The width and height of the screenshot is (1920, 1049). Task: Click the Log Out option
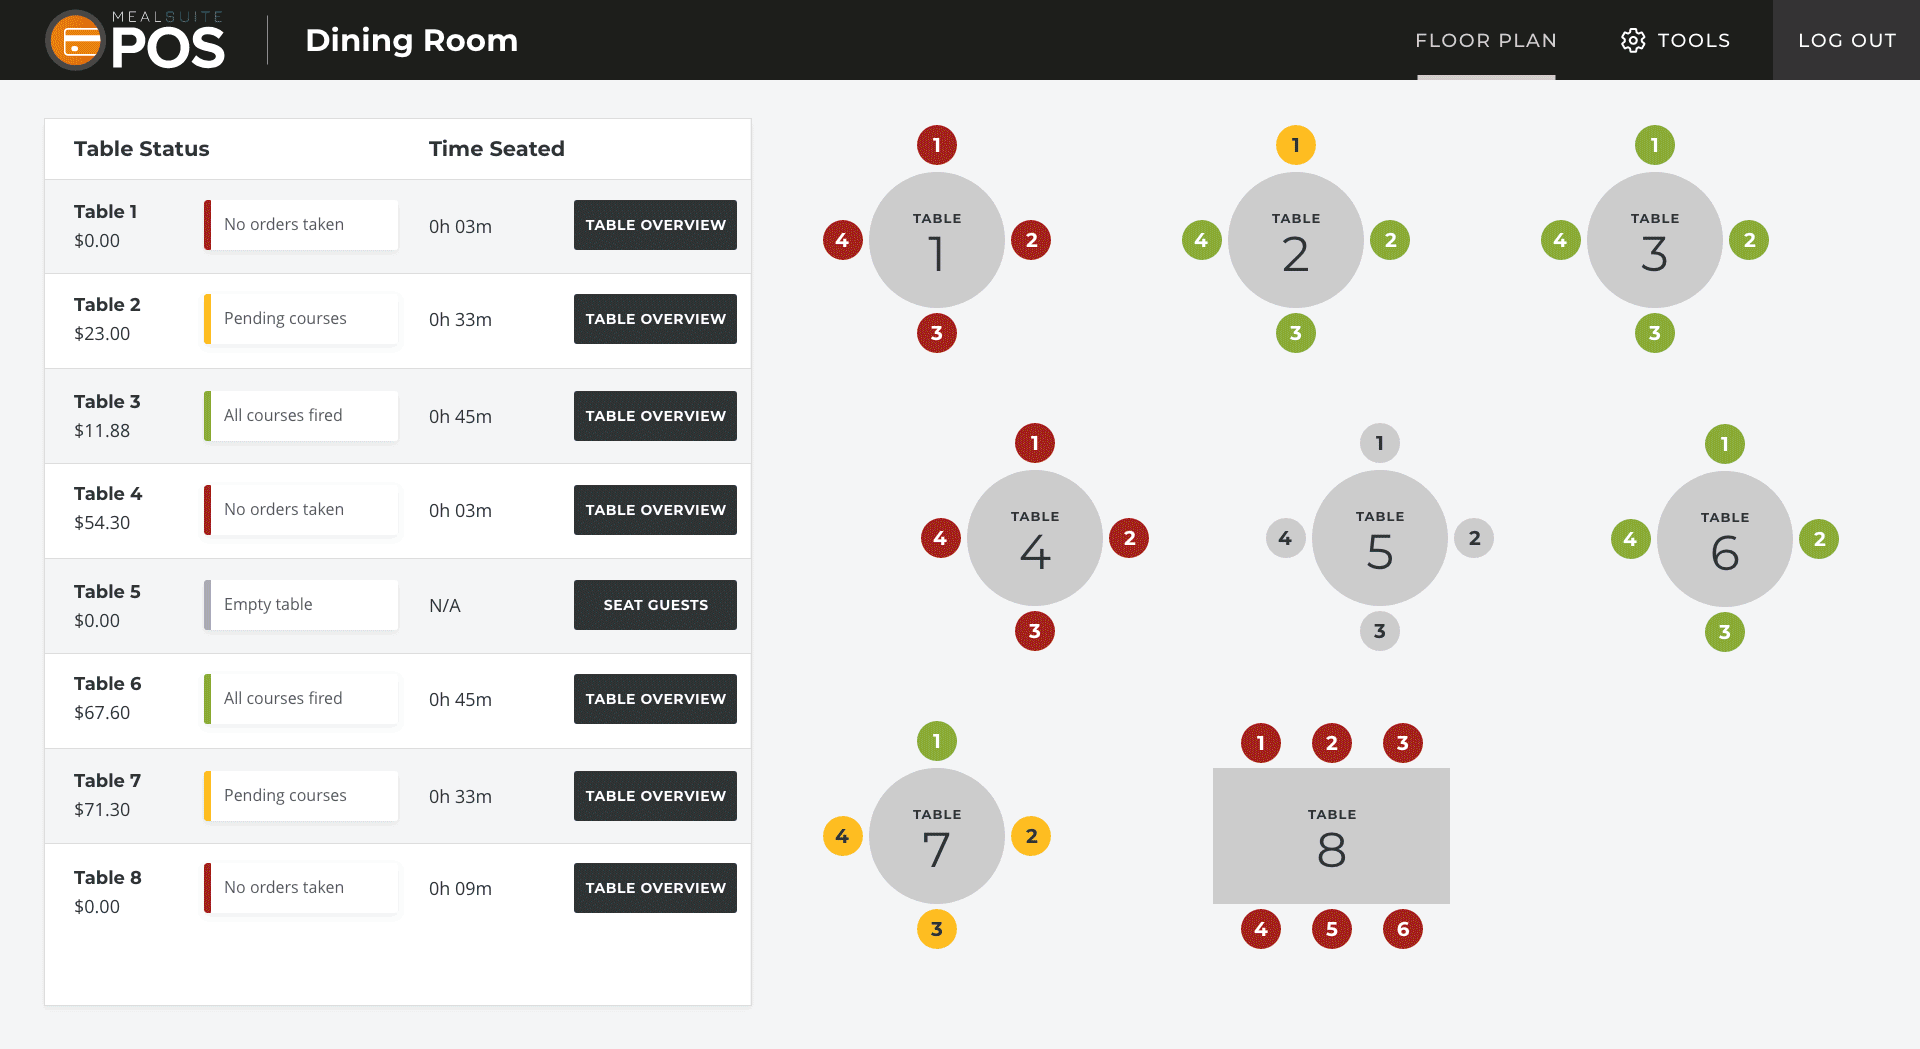click(1846, 40)
